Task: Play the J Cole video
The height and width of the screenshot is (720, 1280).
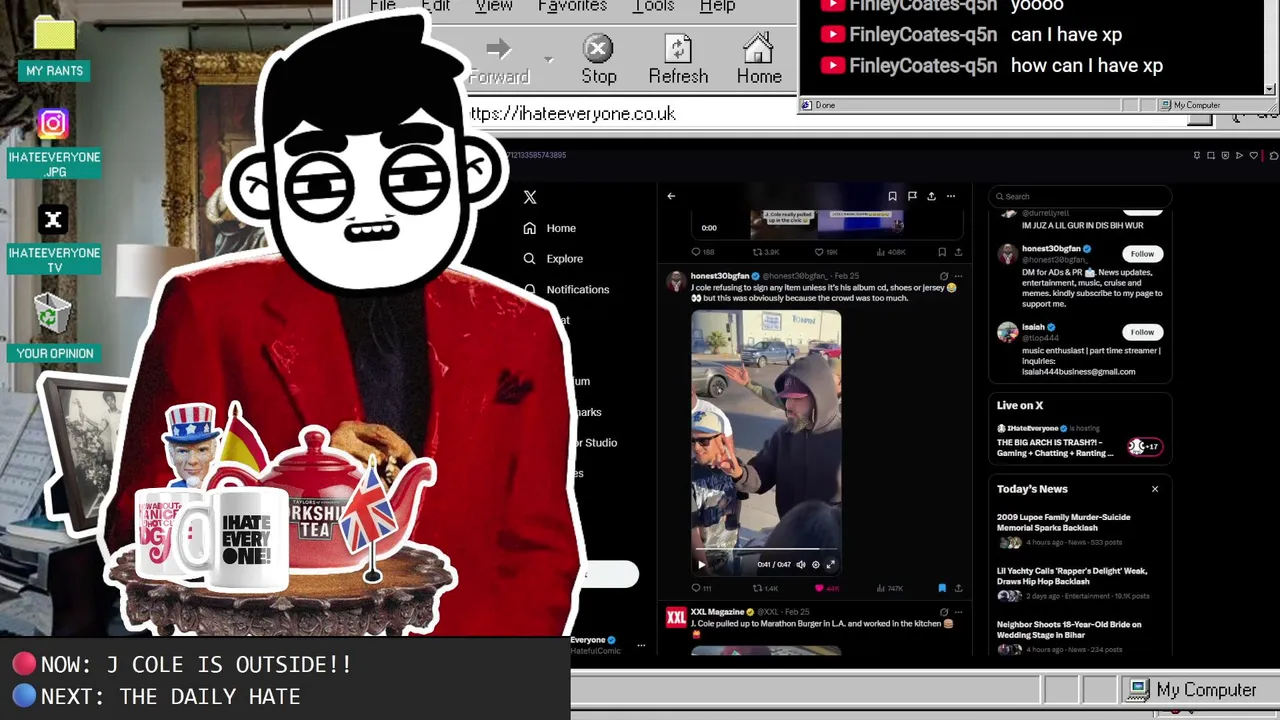Action: (701, 564)
